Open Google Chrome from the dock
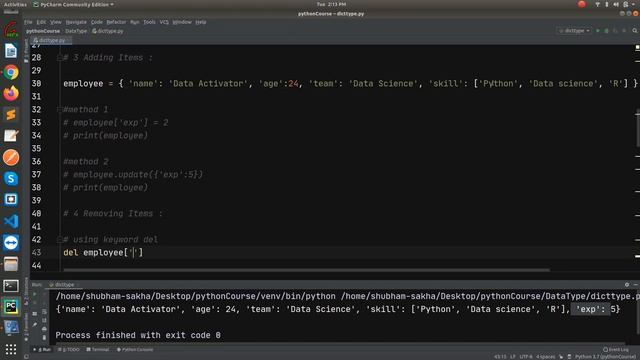The image size is (640, 360). tap(11, 72)
